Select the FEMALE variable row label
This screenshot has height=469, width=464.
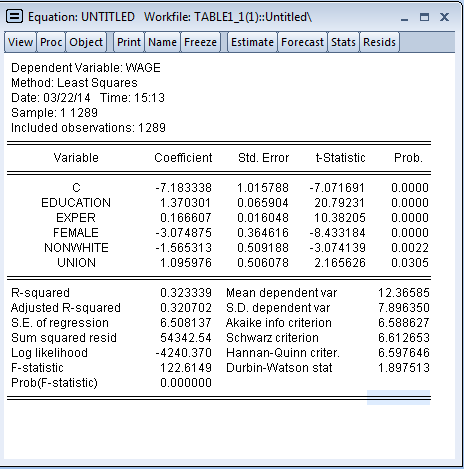tap(76, 233)
